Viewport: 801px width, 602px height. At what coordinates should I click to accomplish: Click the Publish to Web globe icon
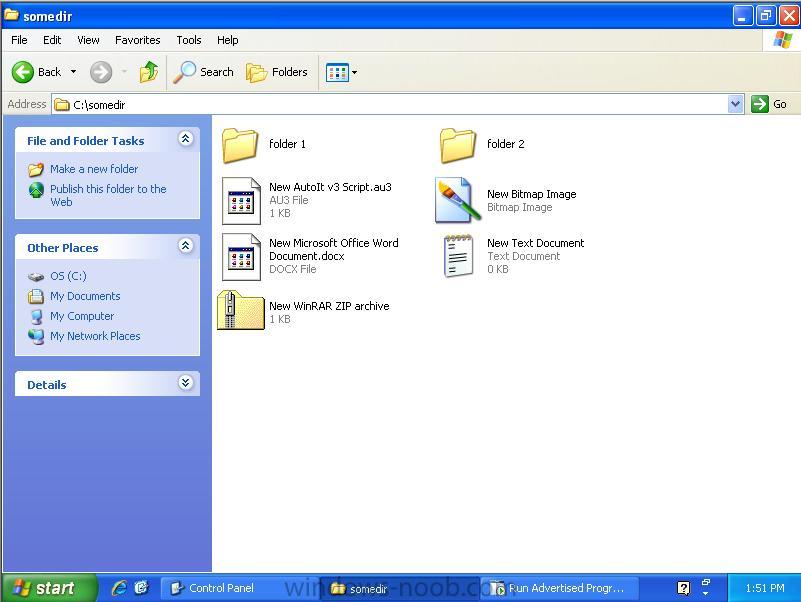[36, 190]
